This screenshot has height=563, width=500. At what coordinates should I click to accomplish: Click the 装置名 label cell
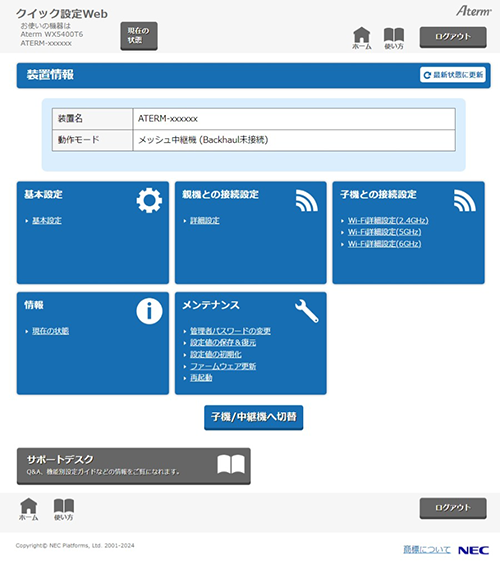pos(92,118)
